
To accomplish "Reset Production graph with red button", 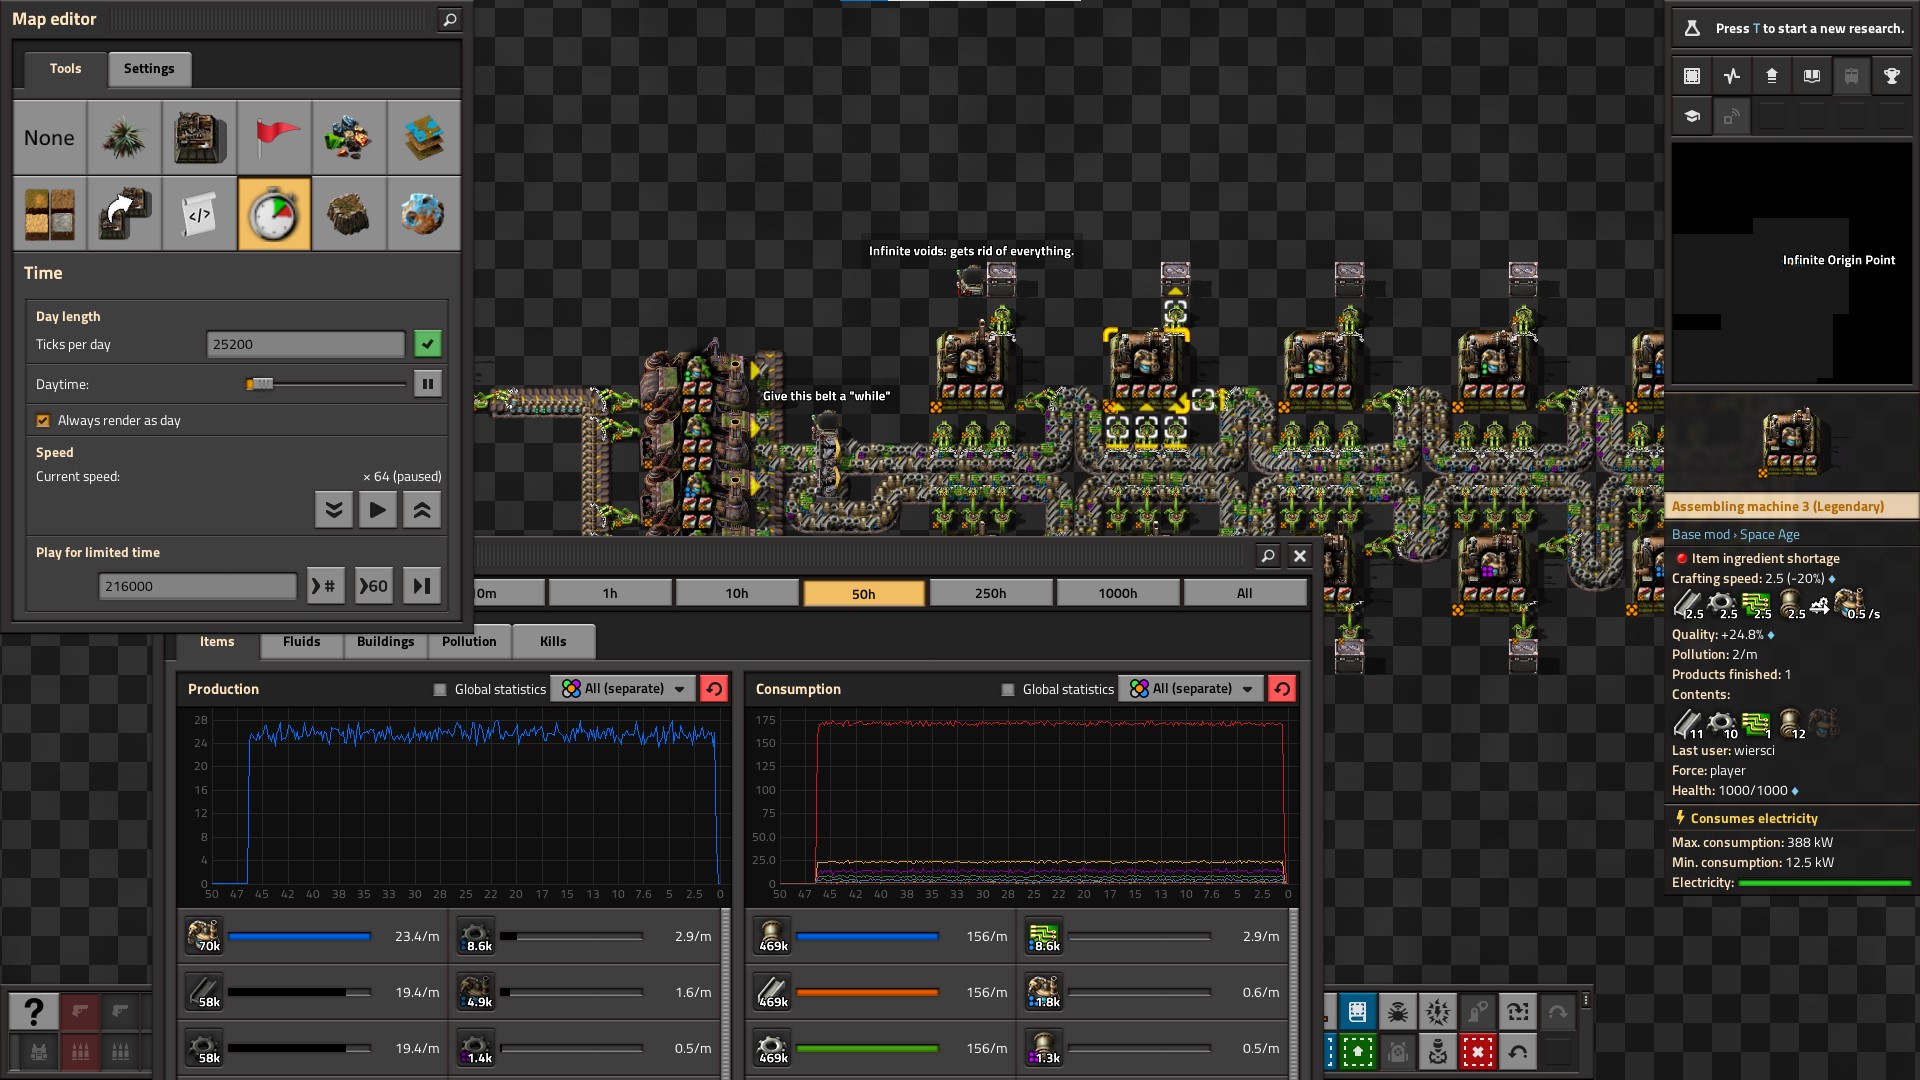I will 714,689.
